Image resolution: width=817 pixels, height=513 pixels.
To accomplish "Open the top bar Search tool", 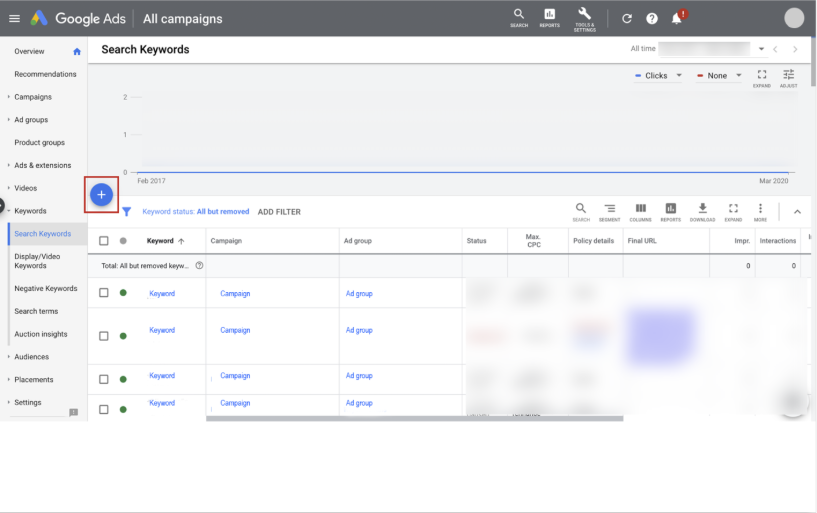I will click(x=519, y=18).
